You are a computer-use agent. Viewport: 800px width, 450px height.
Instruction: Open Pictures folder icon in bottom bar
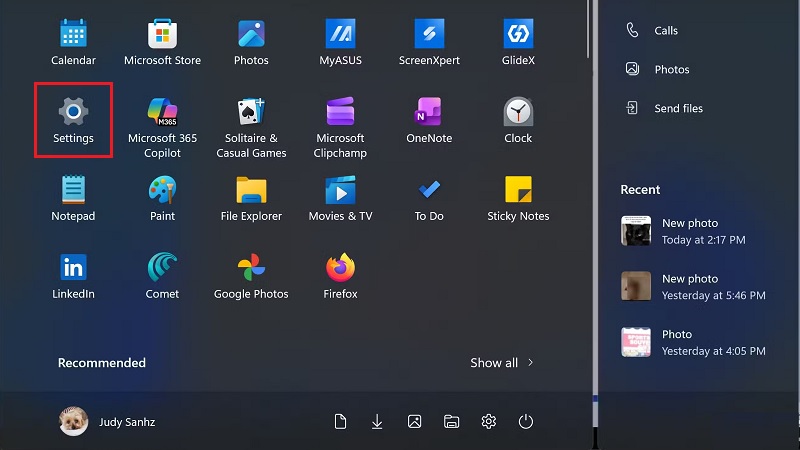(414, 421)
